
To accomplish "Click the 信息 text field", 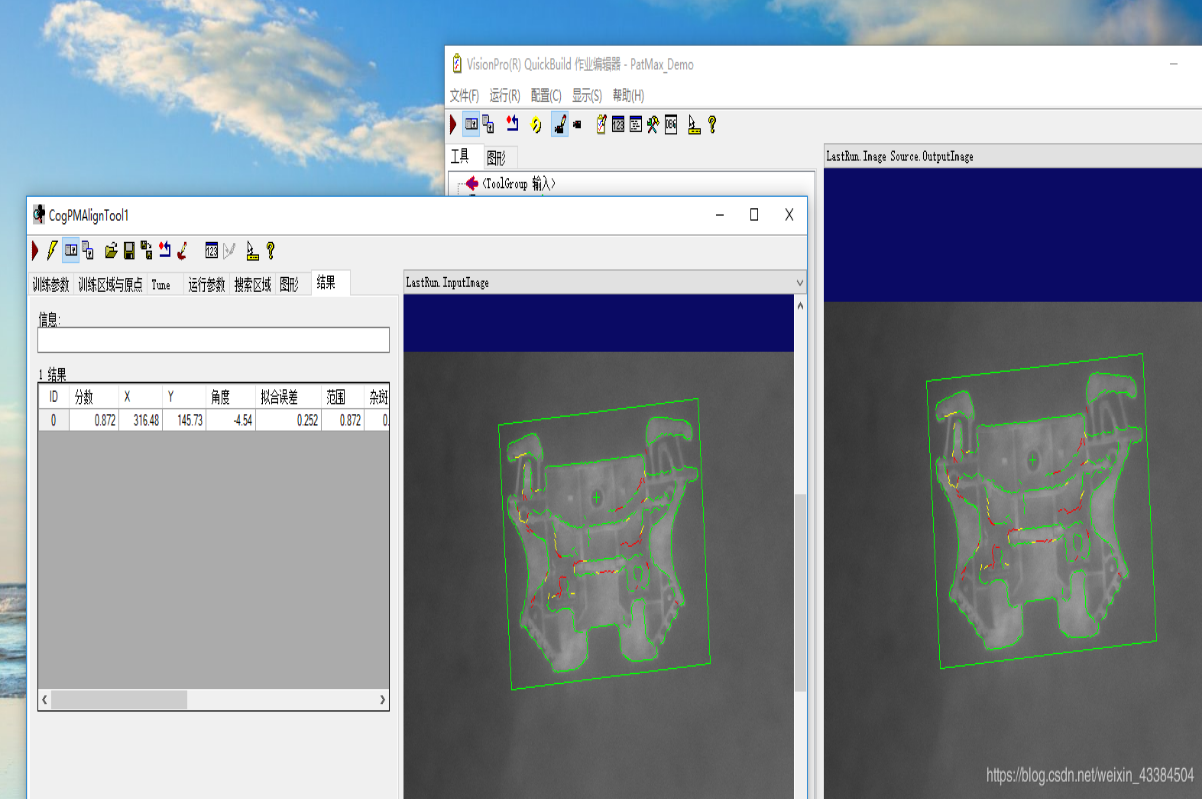I will 213,340.
